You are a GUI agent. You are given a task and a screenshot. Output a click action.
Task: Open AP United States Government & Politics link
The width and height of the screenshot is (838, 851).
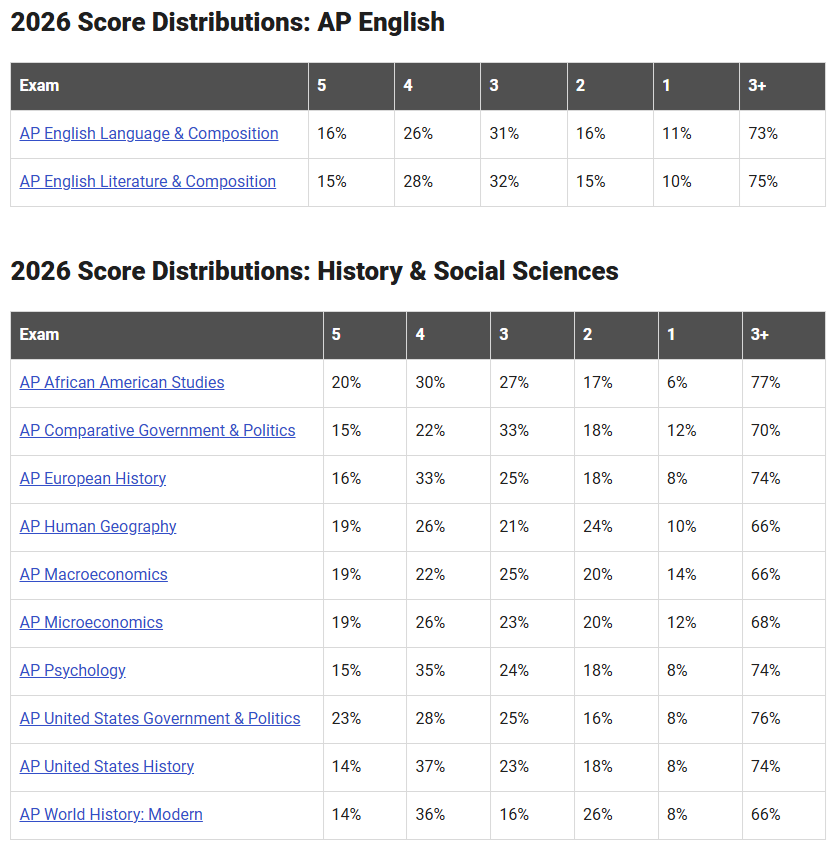coord(160,719)
